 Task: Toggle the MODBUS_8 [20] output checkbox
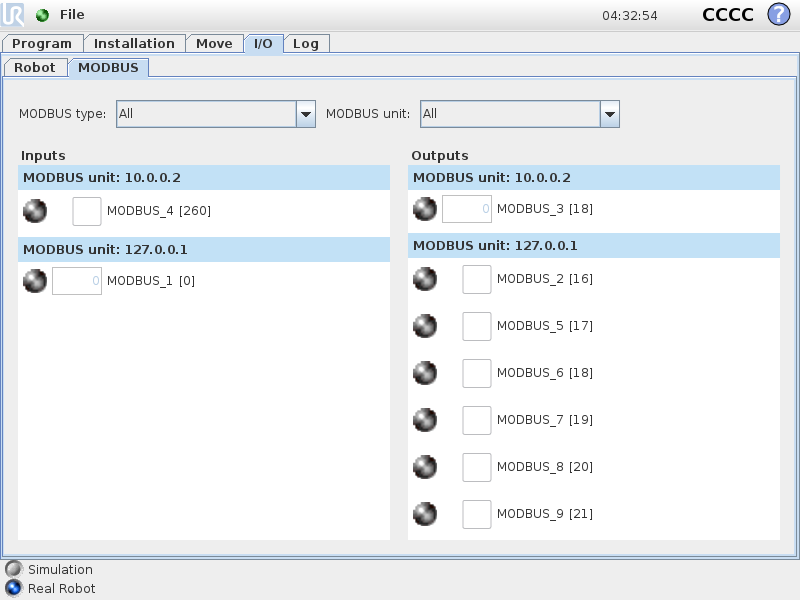(x=477, y=467)
